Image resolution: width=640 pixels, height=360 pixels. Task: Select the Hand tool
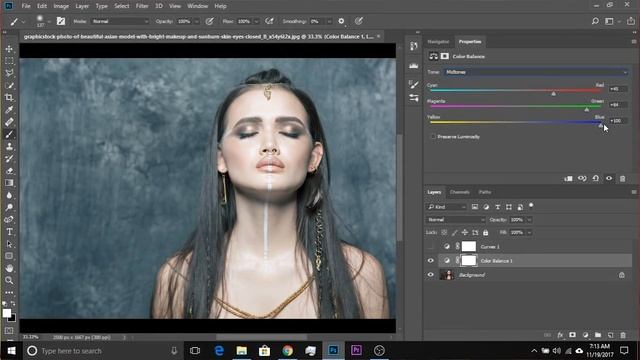(x=9, y=268)
